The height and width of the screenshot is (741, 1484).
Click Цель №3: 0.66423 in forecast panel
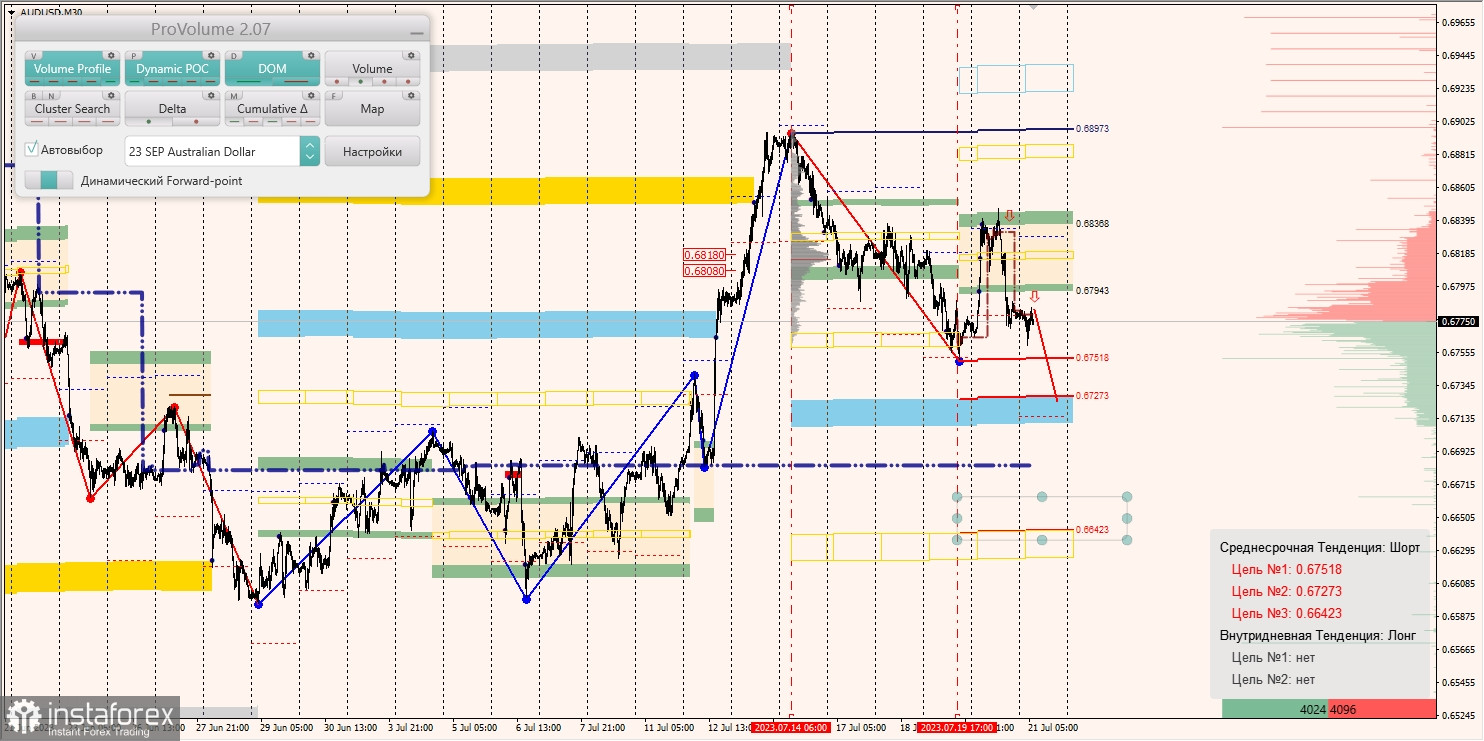(x=1286, y=613)
